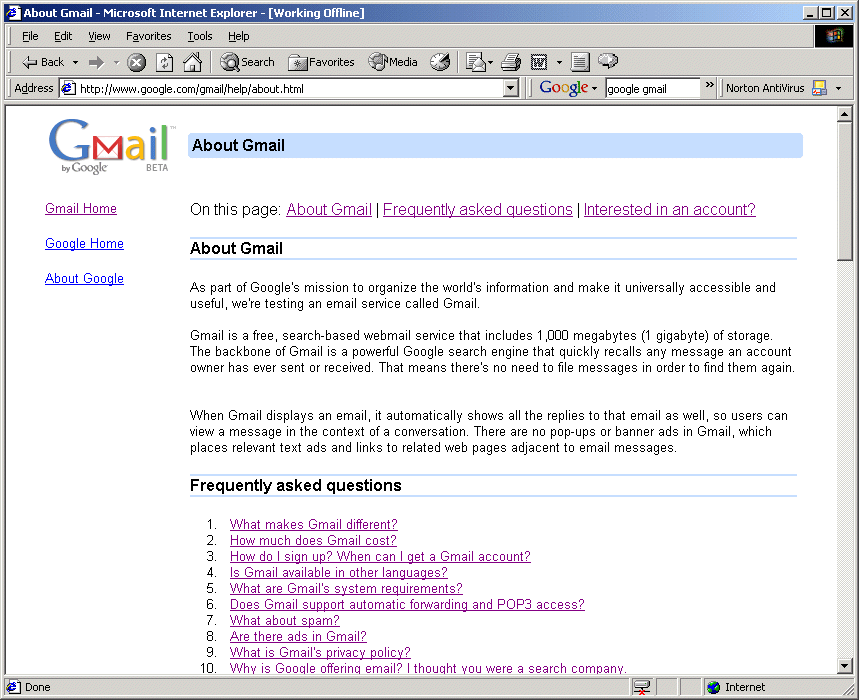Viewport: 859px width, 700px height.
Task: Click the Norton AntiVirus icon
Action: coord(819,88)
